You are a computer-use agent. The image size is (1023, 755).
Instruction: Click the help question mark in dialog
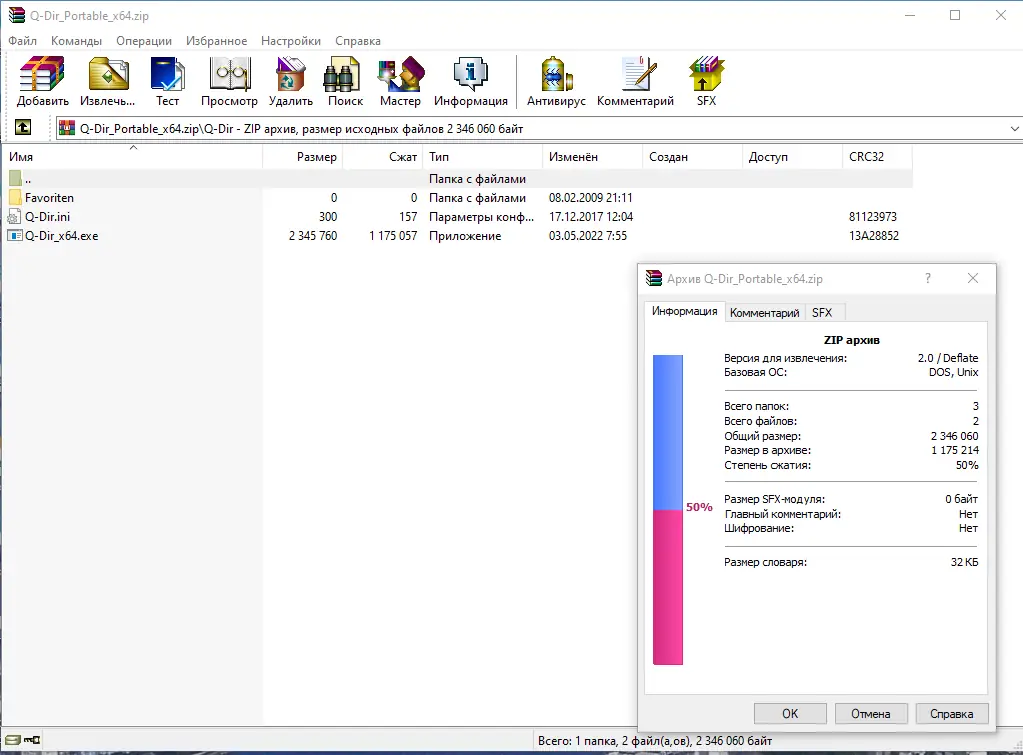pyautogui.click(x=928, y=278)
